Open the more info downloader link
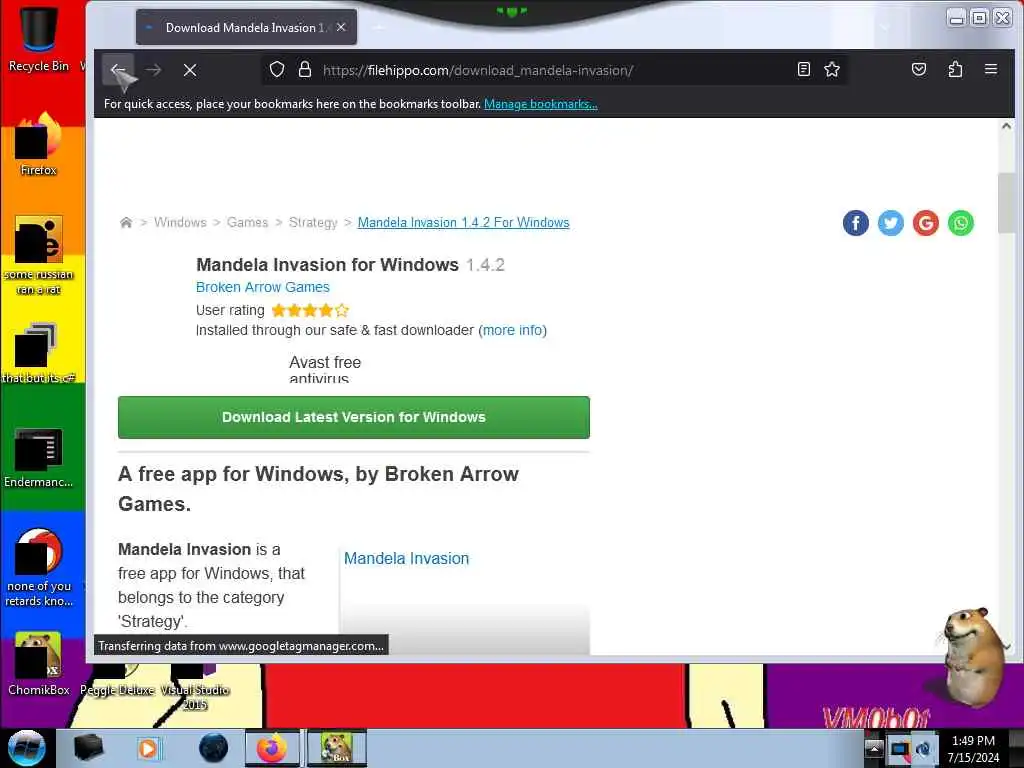Image resolution: width=1024 pixels, height=768 pixels. coord(513,330)
